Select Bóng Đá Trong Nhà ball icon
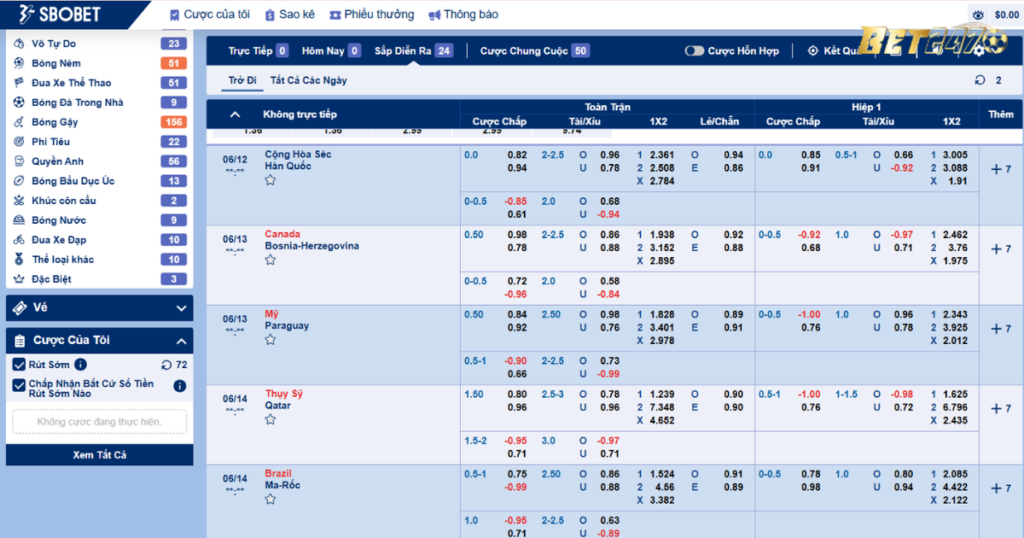Screen dimensions: 1024x538 [x=19, y=103]
